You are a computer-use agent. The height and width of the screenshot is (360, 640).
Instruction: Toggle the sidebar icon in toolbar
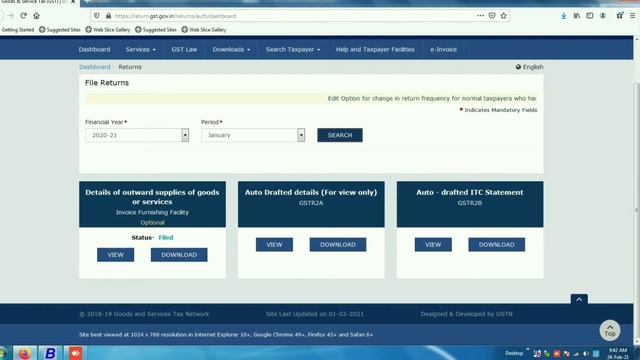click(590, 16)
